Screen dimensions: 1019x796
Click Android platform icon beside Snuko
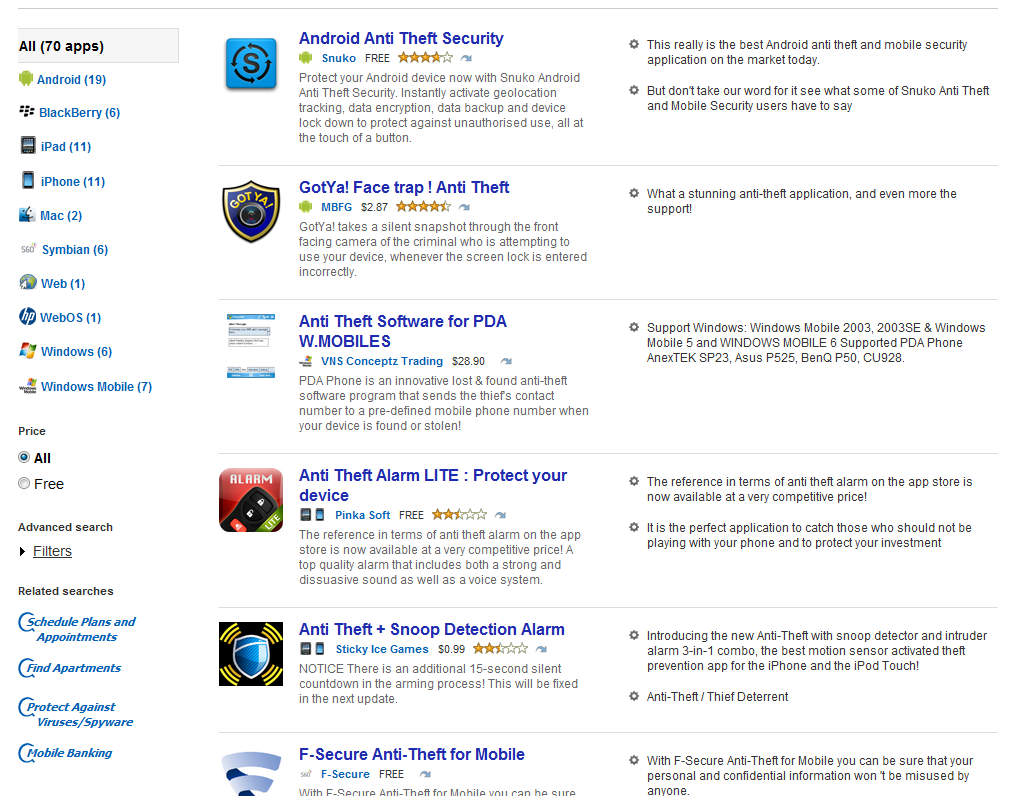point(305,58)
